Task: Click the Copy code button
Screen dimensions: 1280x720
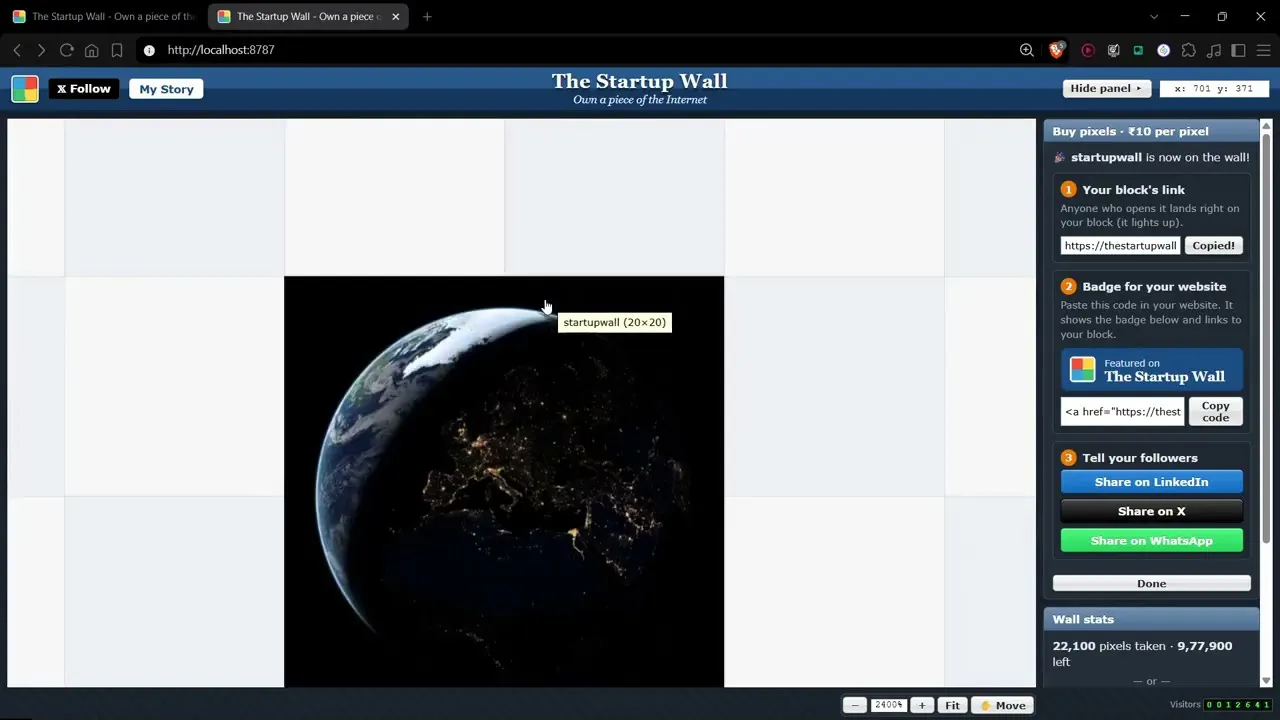Action: [1215, 411]
